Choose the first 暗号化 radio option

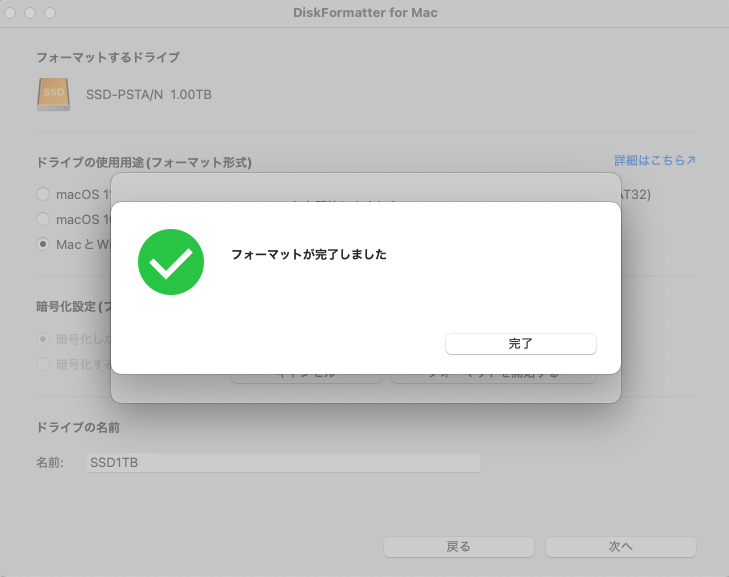tap(43, 339)
